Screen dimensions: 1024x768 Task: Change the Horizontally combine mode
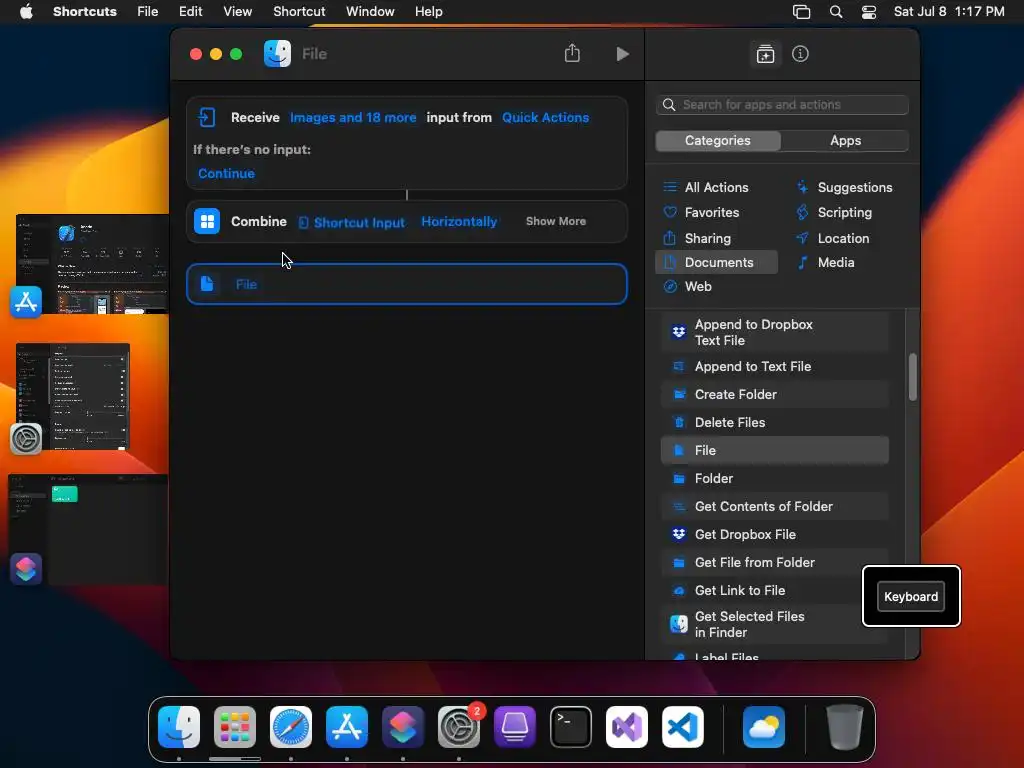click(x=459, y=221)
